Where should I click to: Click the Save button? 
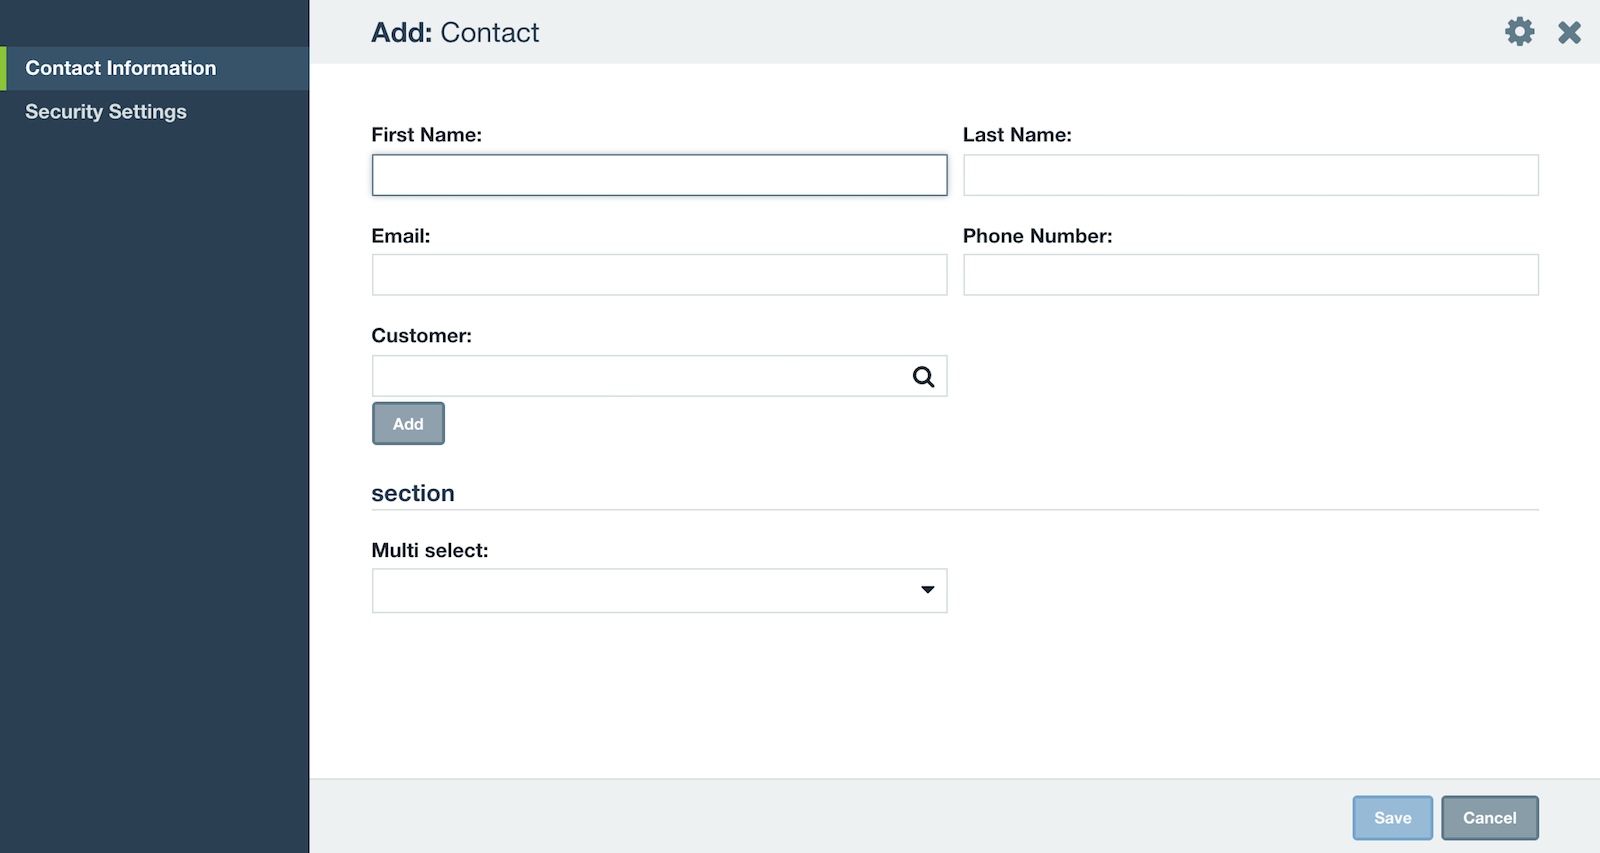click(1393, 817)
